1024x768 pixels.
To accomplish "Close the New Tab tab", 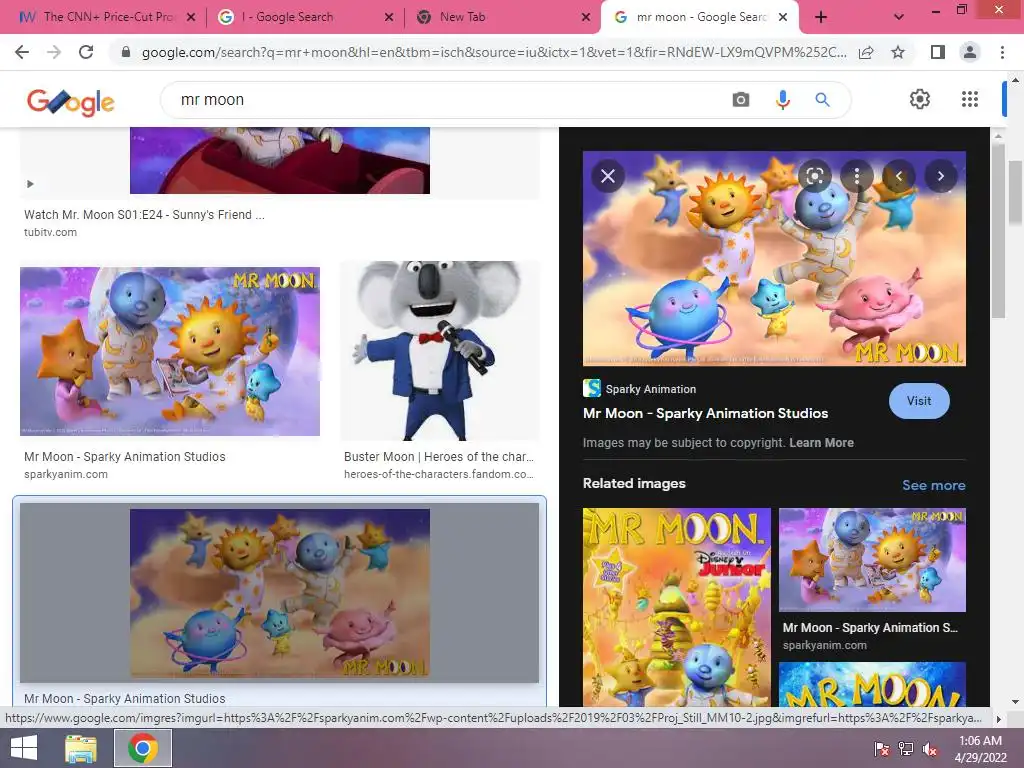I will coord(586,17).
